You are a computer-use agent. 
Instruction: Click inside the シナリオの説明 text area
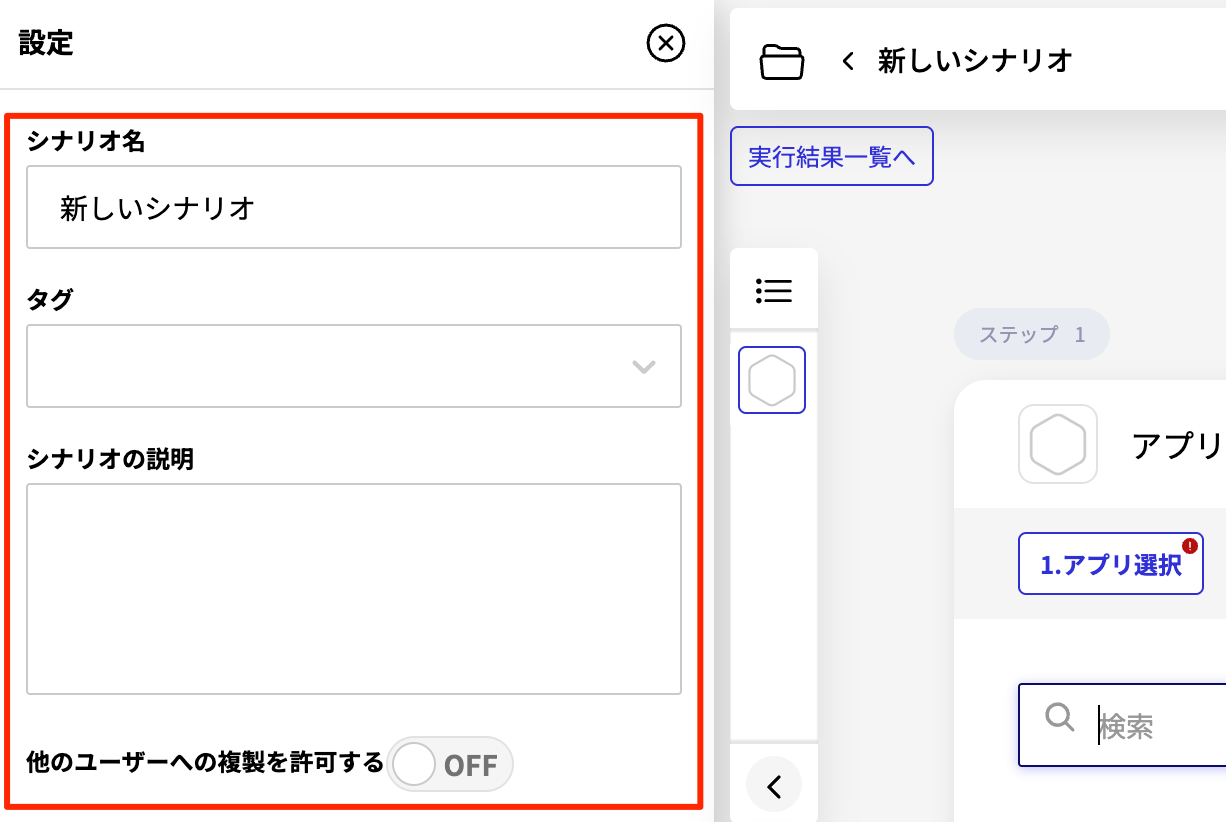(353, 588)
